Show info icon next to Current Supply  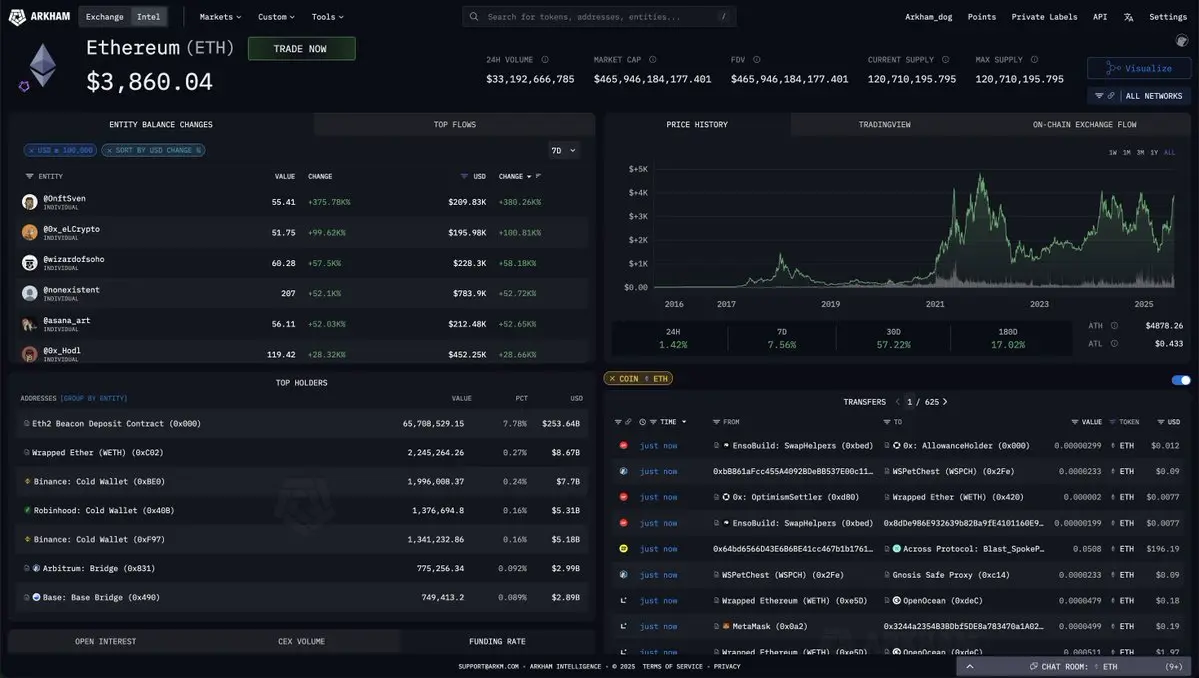[x=945, y=60]
